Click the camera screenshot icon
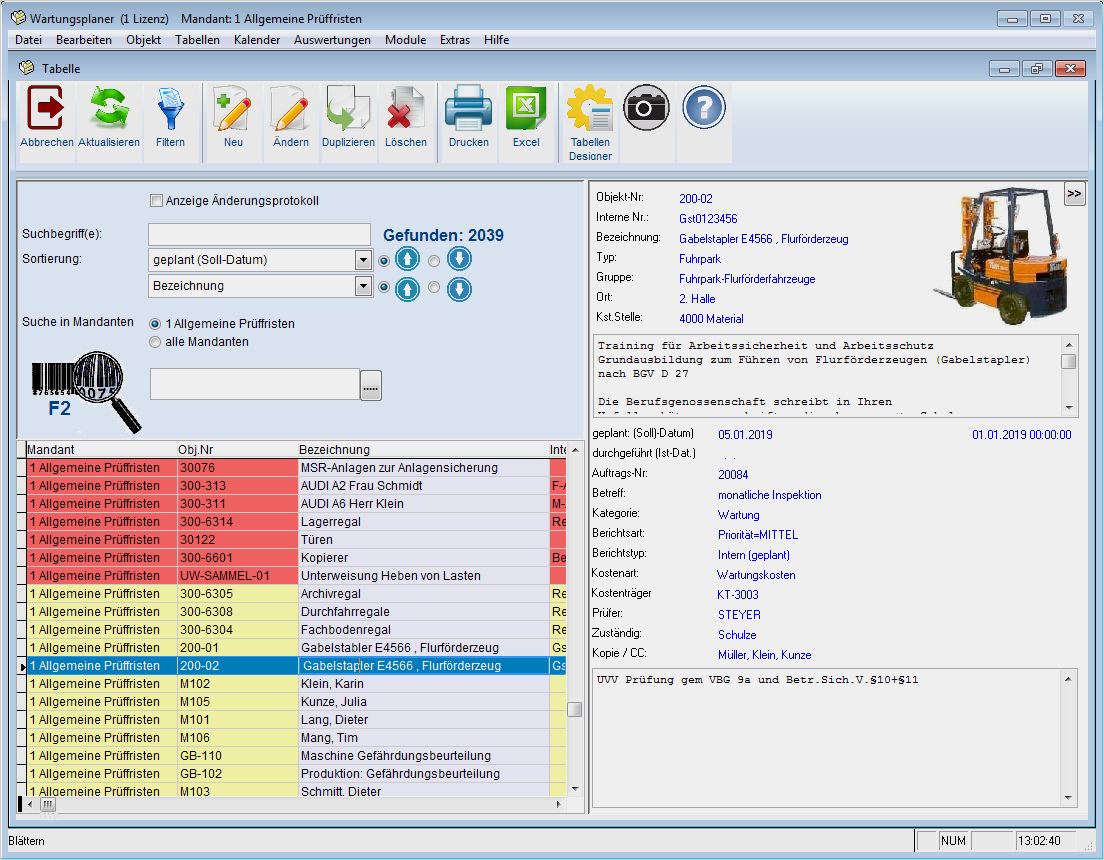1104x860 pixels. point(646,106)
